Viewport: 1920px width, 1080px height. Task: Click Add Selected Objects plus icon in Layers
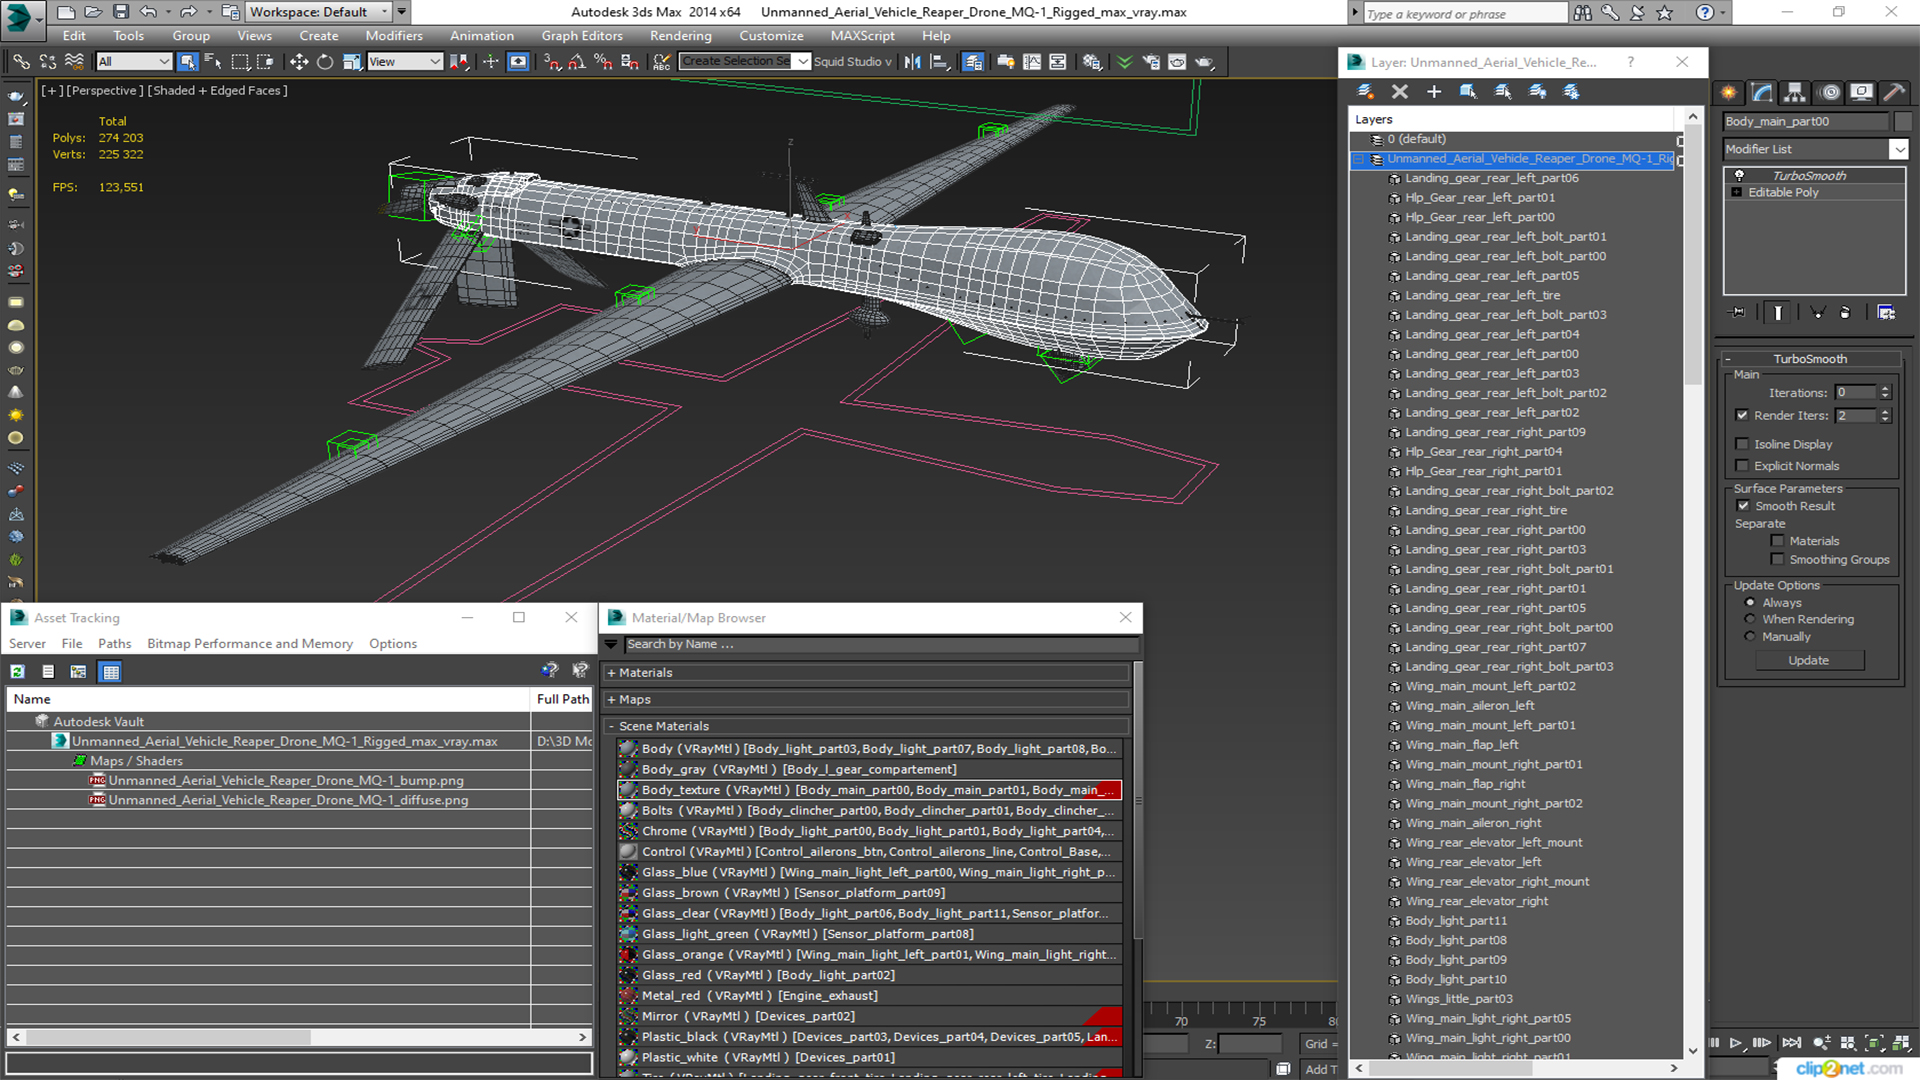[1433, 91]
